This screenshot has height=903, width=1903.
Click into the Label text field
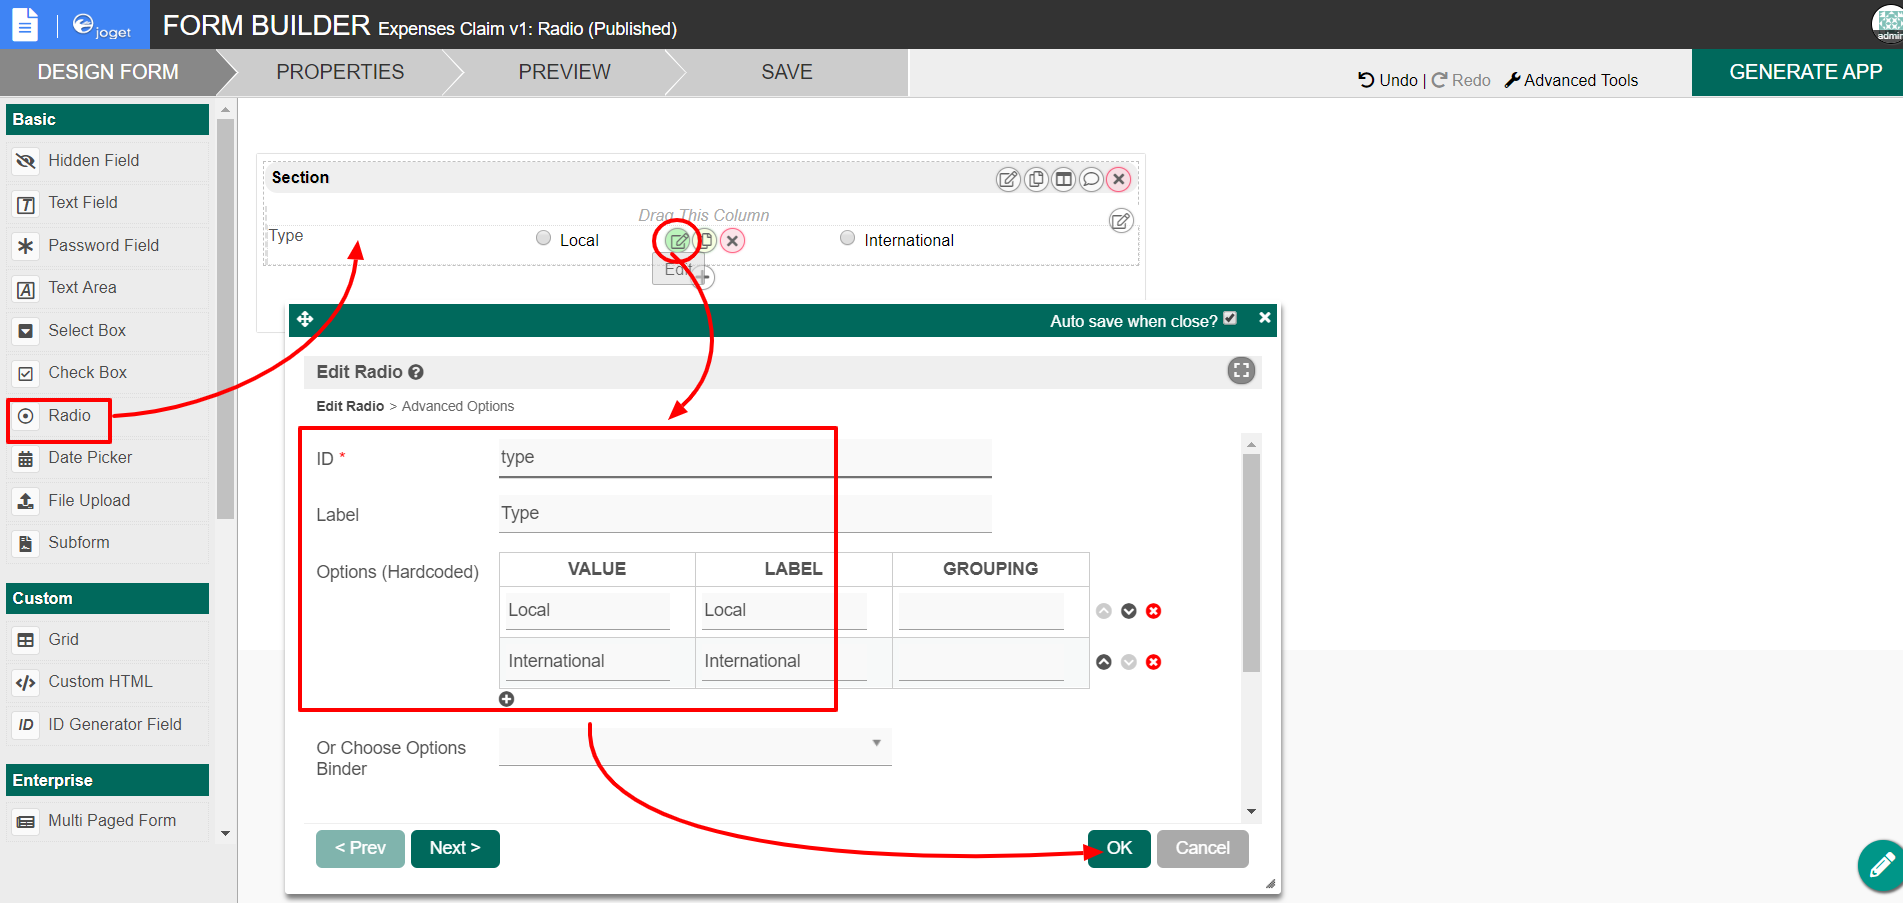tap(744, 513)
